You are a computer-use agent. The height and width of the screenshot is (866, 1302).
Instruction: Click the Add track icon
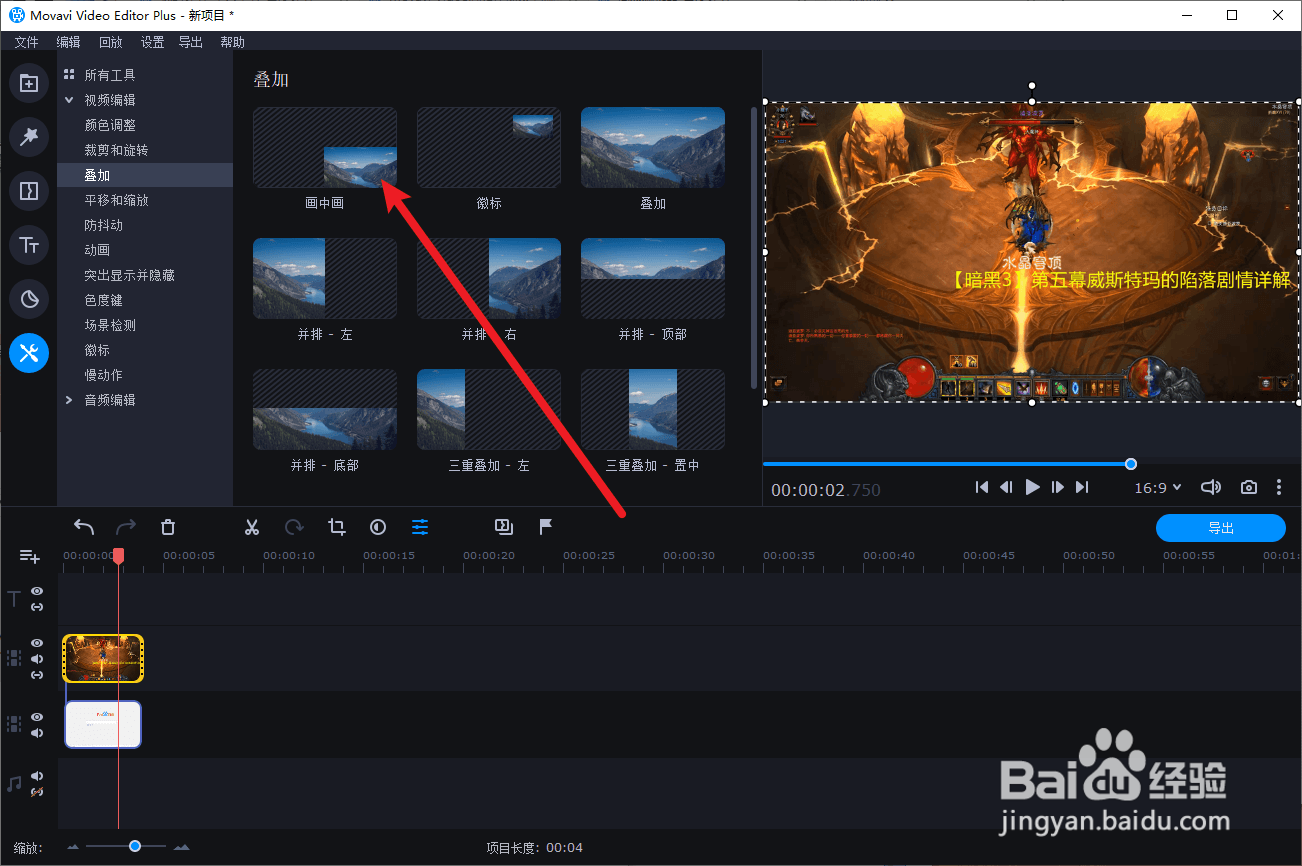(x=29, y=557)
